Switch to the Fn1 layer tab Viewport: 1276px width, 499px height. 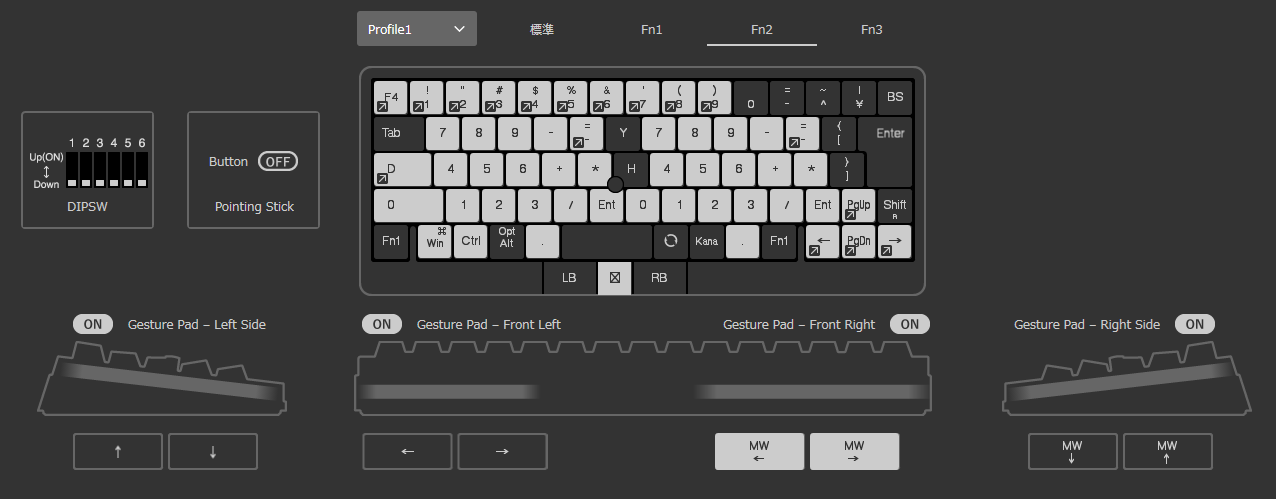(652, 29)
